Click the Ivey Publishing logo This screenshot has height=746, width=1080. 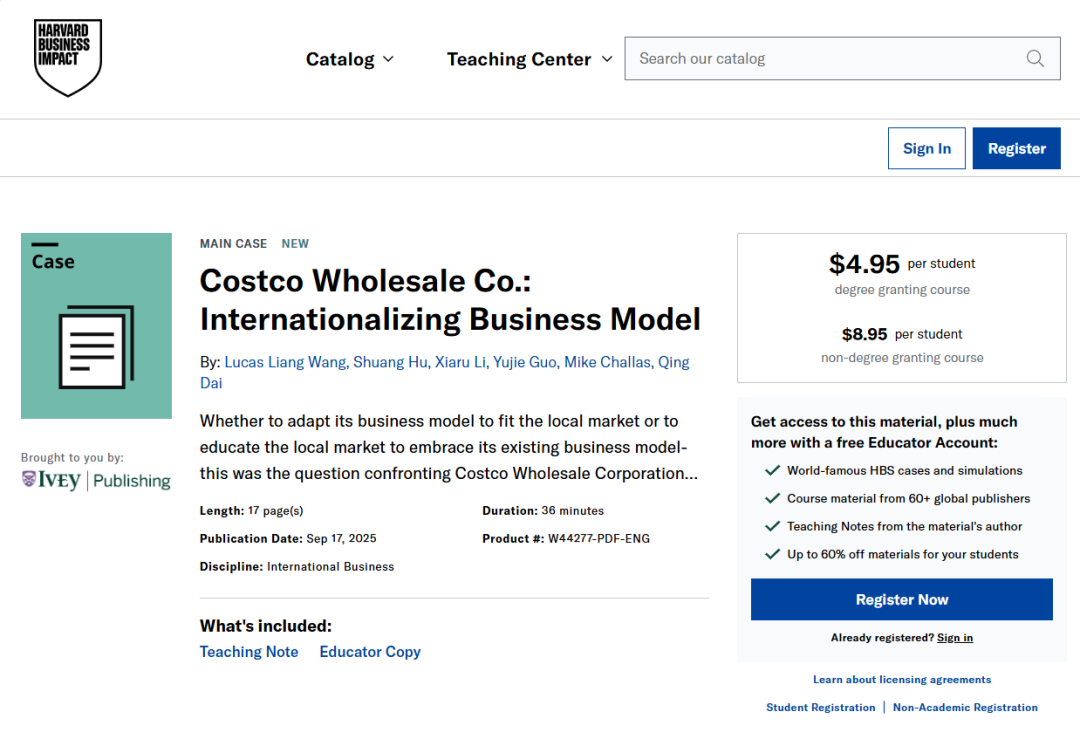click(96, 480)
